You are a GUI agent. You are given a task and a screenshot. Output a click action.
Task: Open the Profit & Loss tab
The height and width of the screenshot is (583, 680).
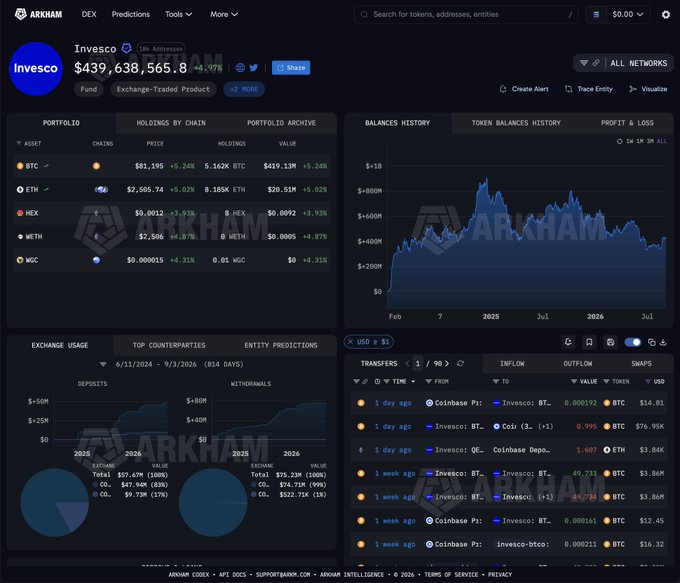pos(627,123)
